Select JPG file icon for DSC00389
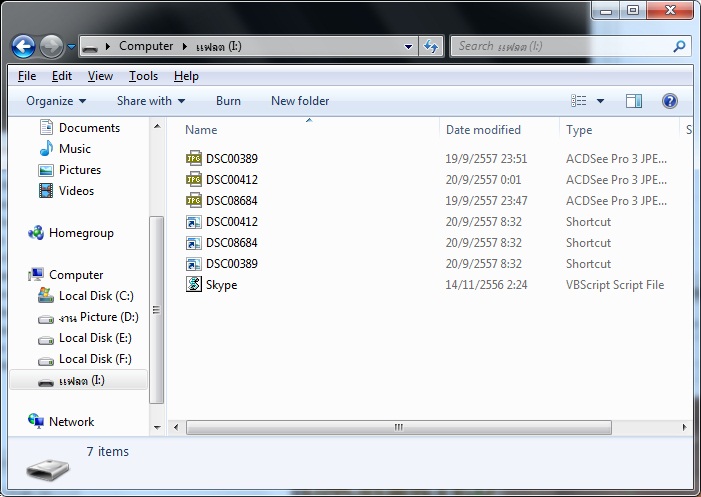701x497 pixels. (x=194, y=158)
